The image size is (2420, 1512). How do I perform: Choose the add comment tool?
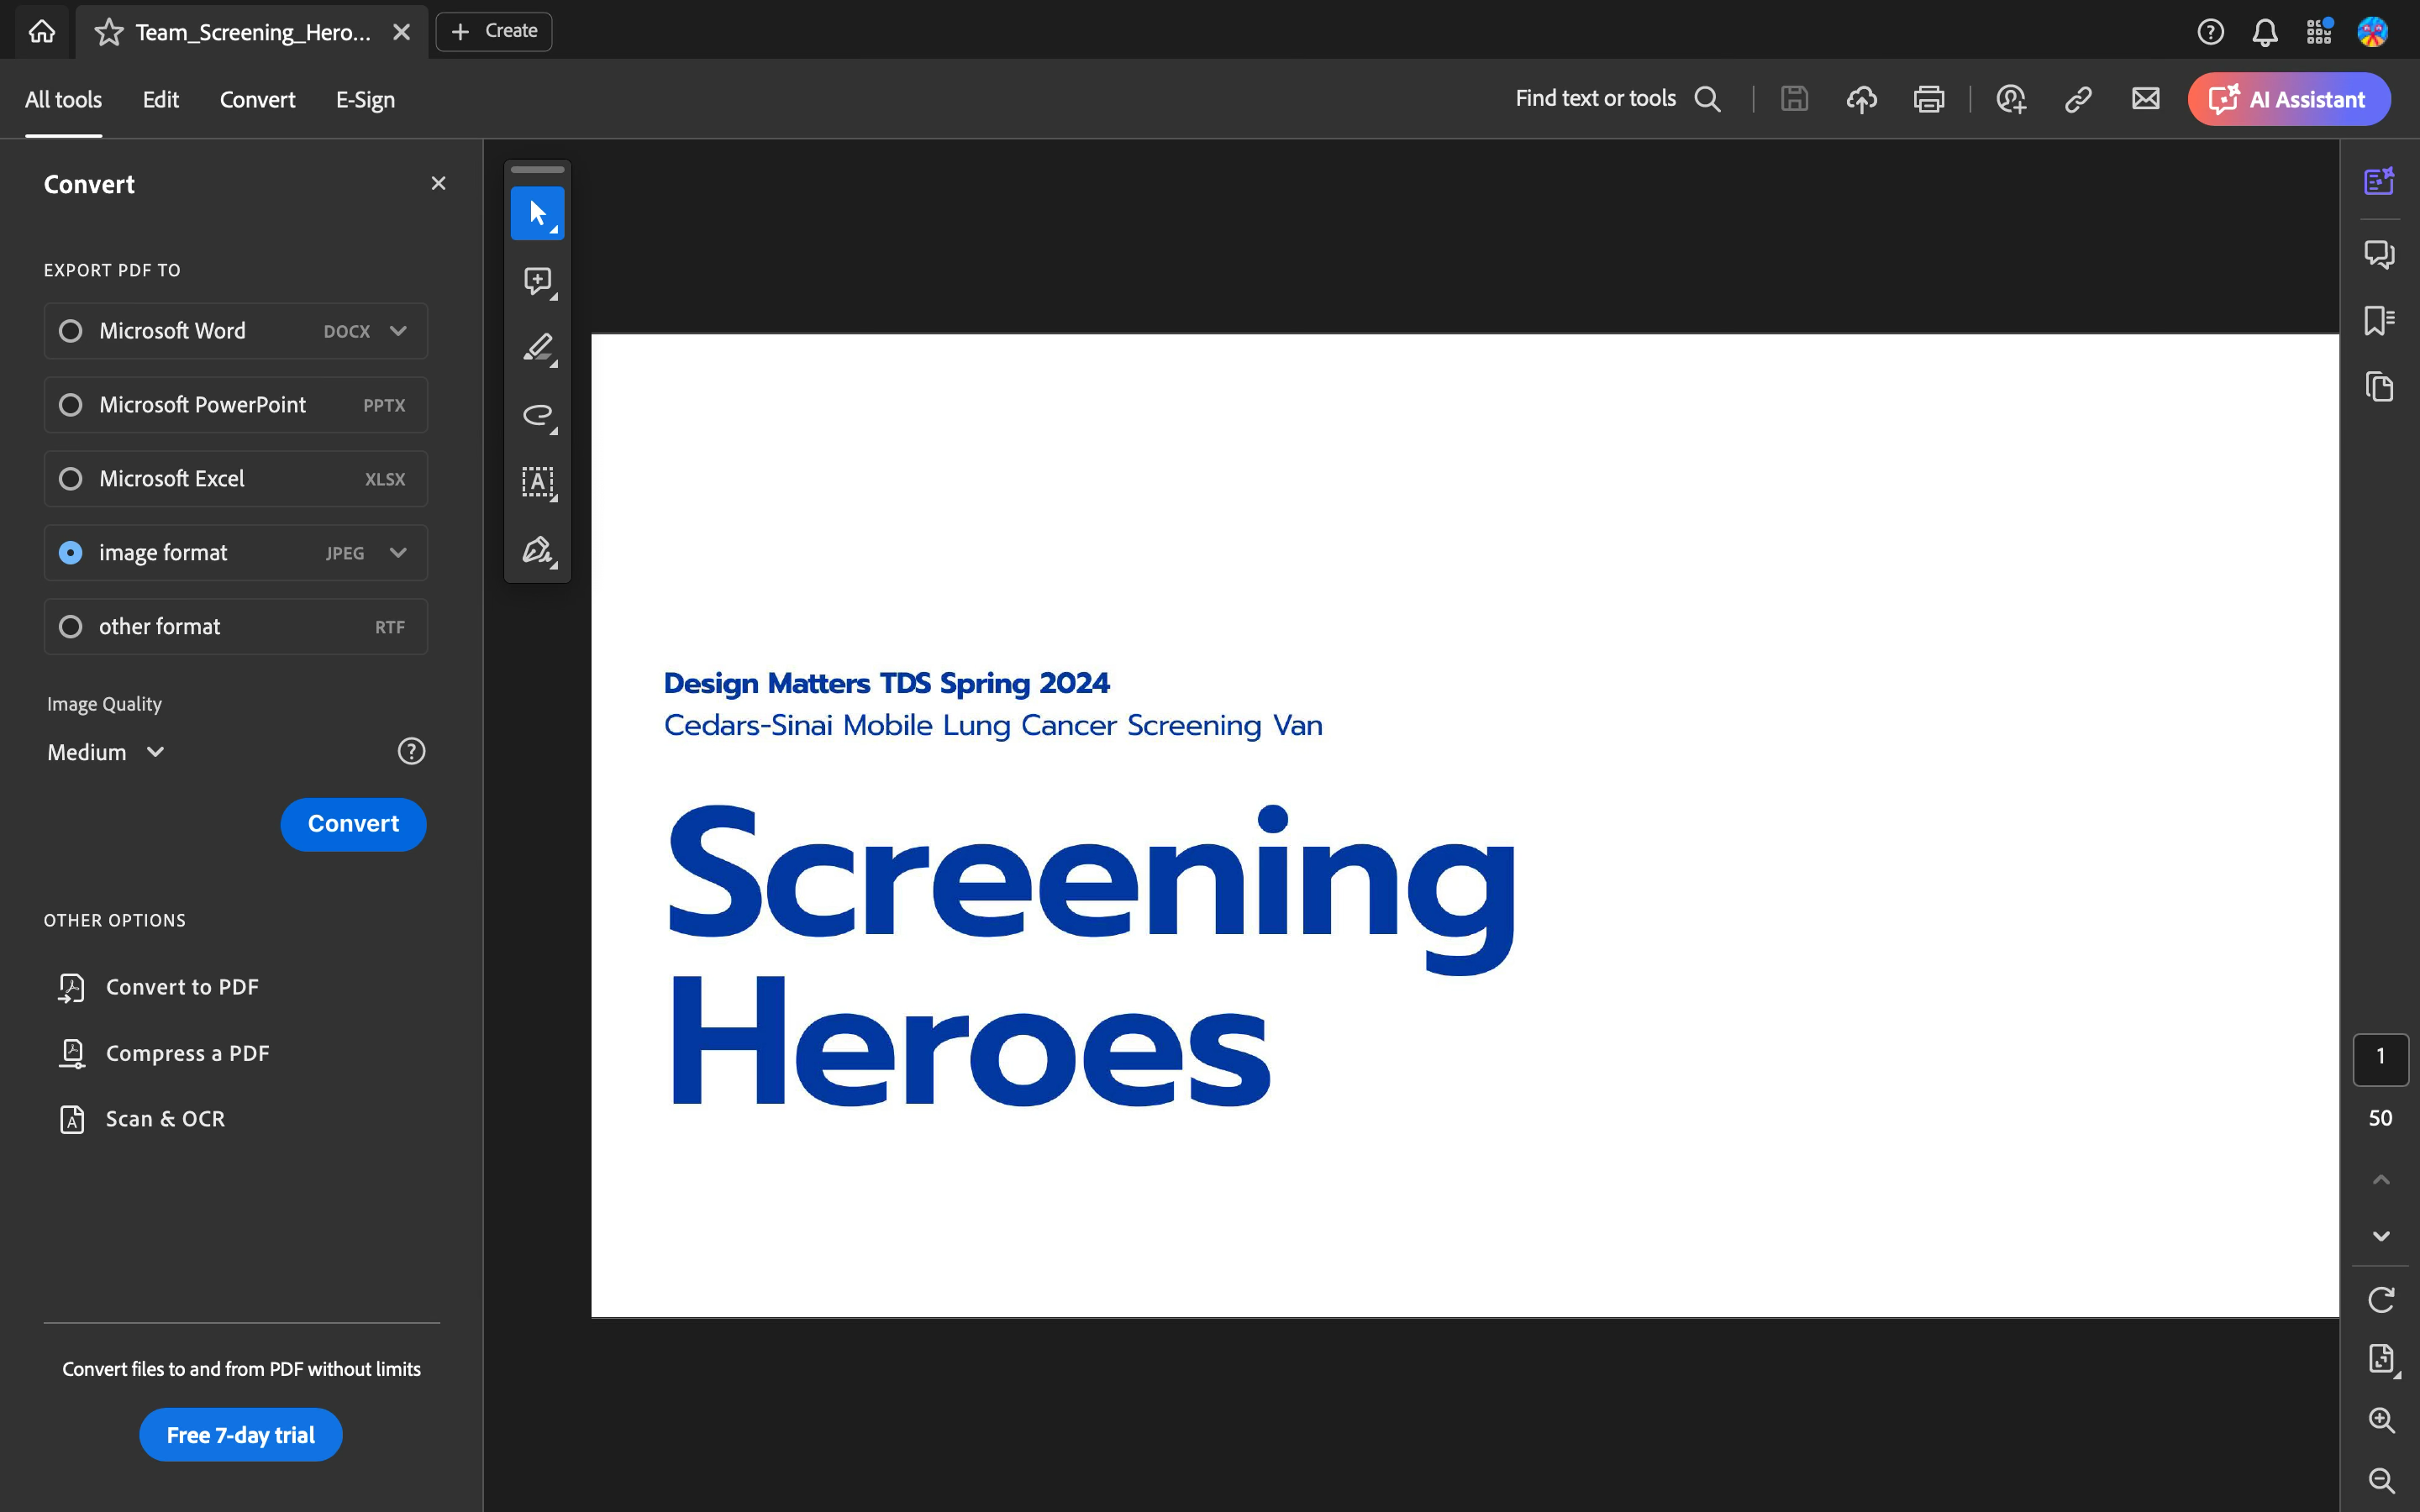pos(537,281)
